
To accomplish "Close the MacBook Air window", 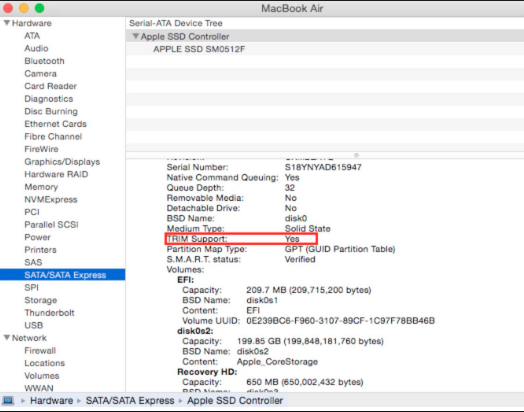I will point(8,8).
